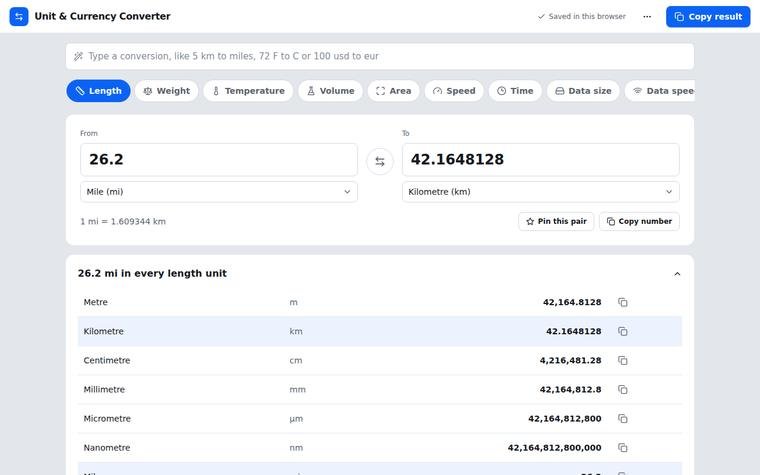Click the To value field showing 42.1648128
Image resolution: width=760 pixels, height=475 pixels.
point(540,159)
